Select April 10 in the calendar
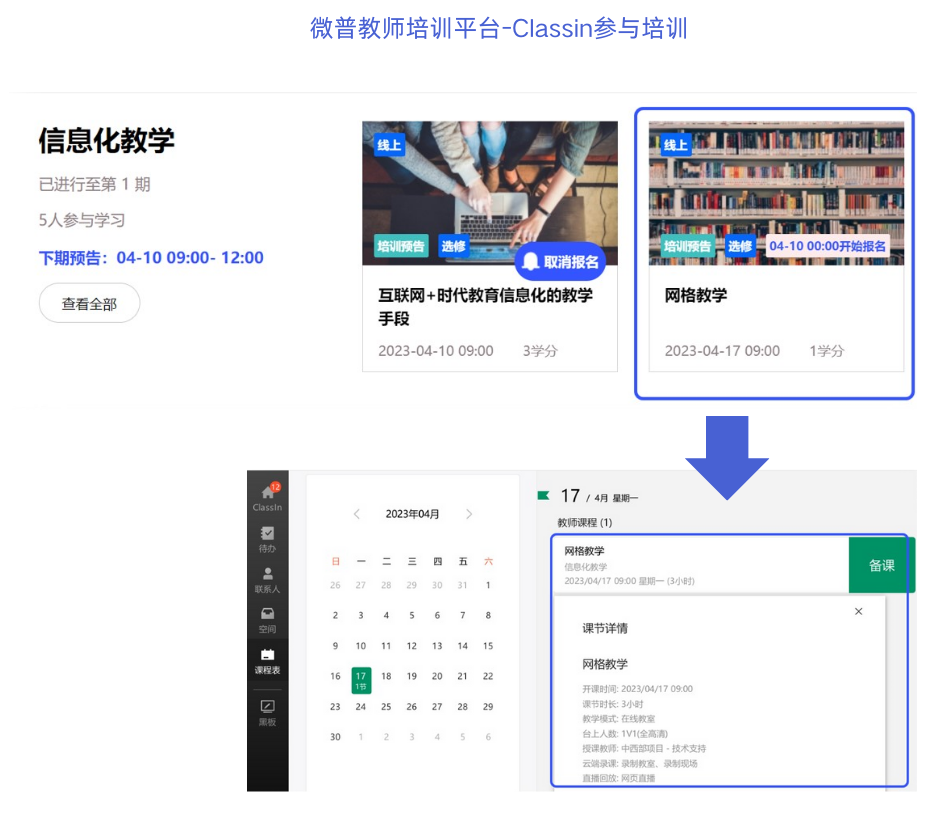950x820 pixels. tap(360, 646)
